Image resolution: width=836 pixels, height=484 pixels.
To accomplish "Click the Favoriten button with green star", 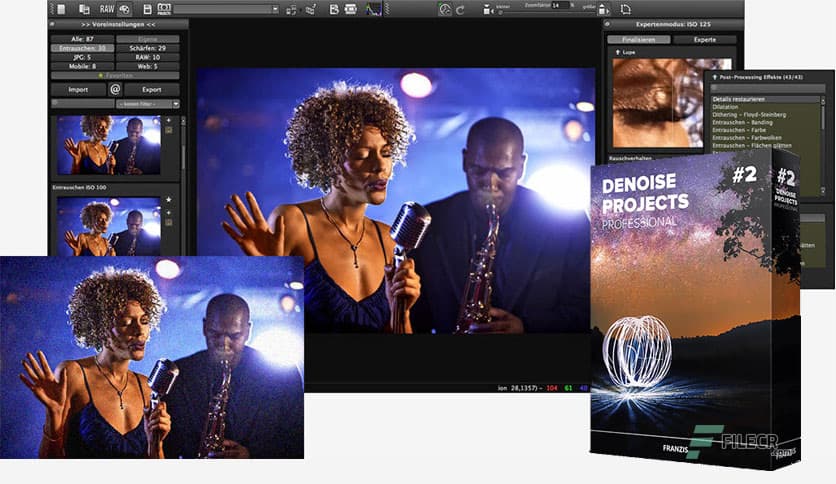I will [115, 76].
